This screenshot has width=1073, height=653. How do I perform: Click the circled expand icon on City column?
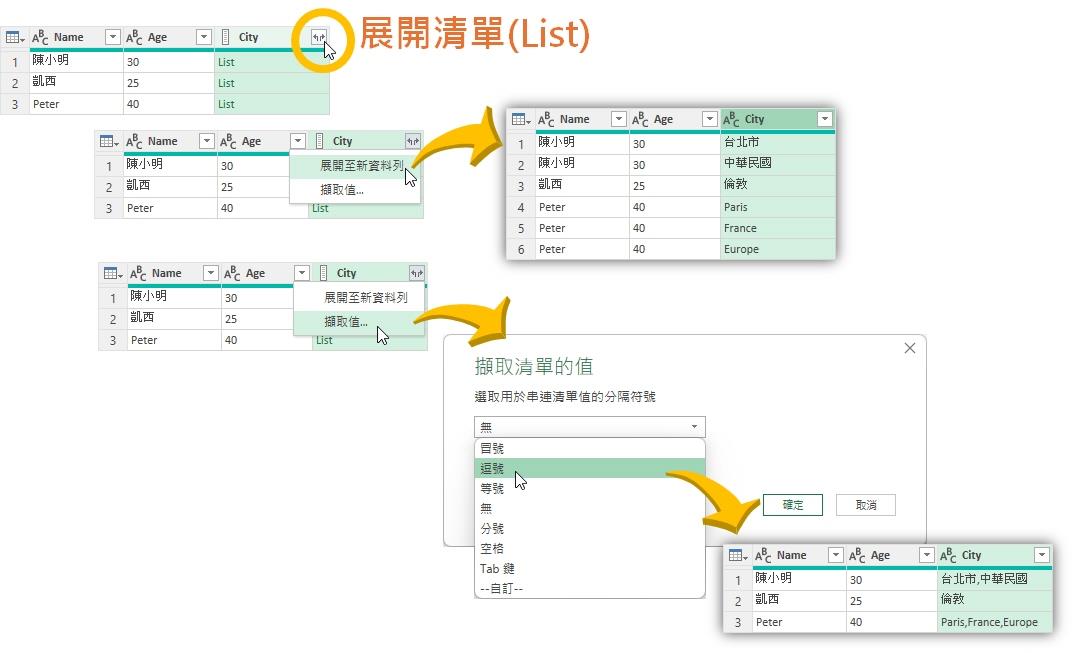coord(319,38)
